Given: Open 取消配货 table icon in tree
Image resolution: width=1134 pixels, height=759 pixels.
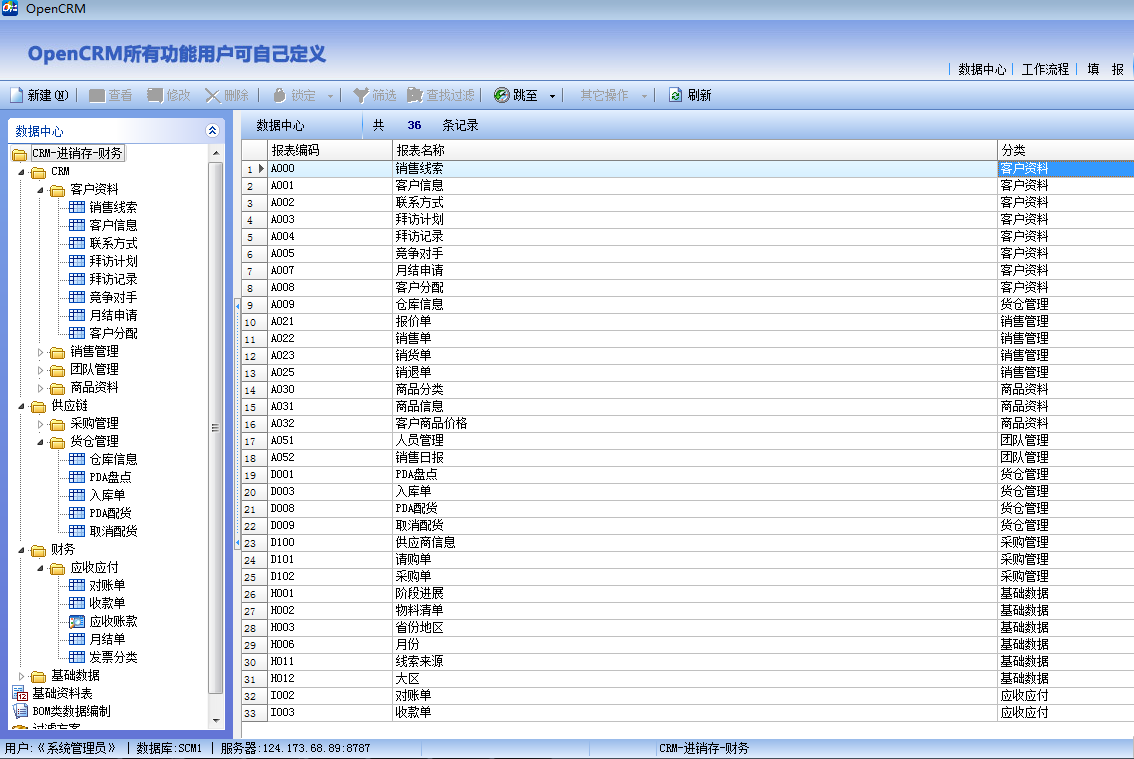Looking at the screenshot, I should (x=77, y=532).
